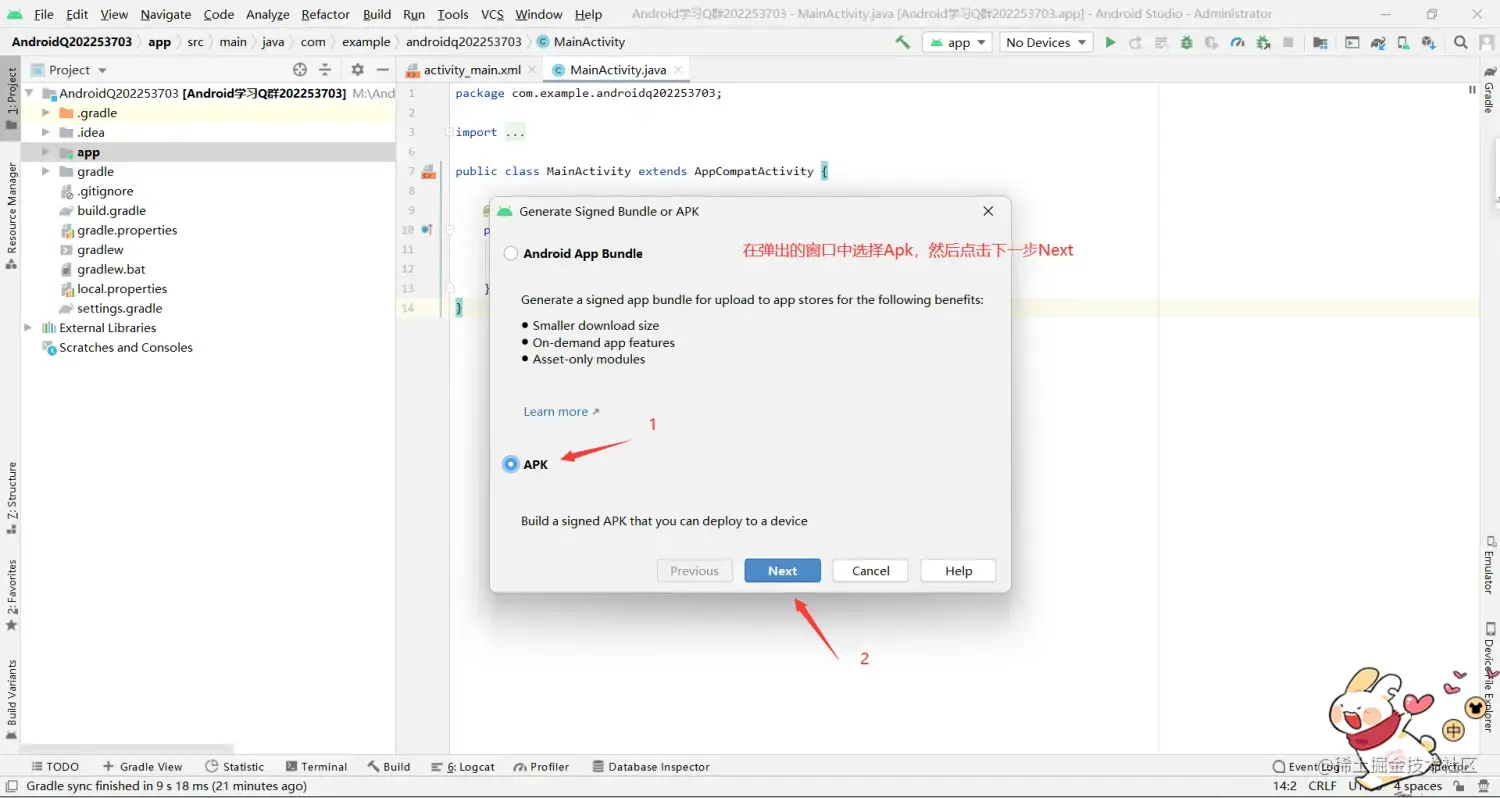Open the VCS menu
Image resolution: width=1500 pixels, height=798 pixels.
pos(492,14)
